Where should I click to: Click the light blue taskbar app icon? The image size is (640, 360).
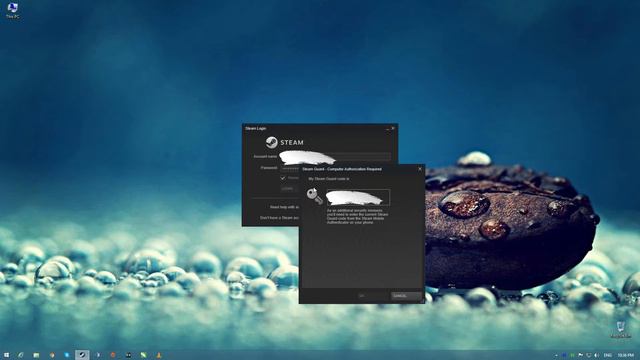pos(67,355)
